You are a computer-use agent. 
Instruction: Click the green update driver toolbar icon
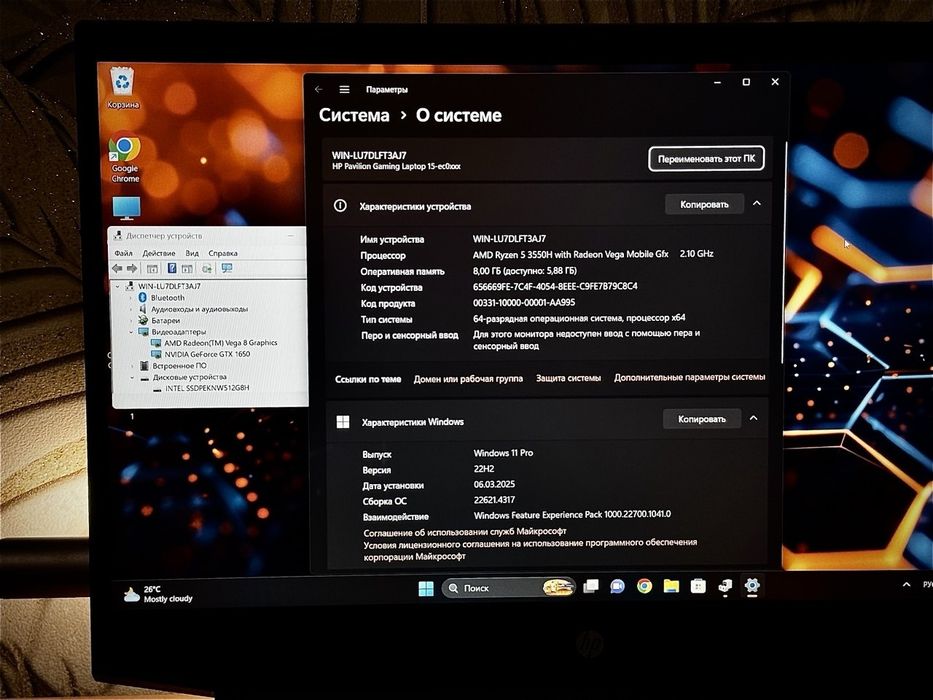(206, 269)
